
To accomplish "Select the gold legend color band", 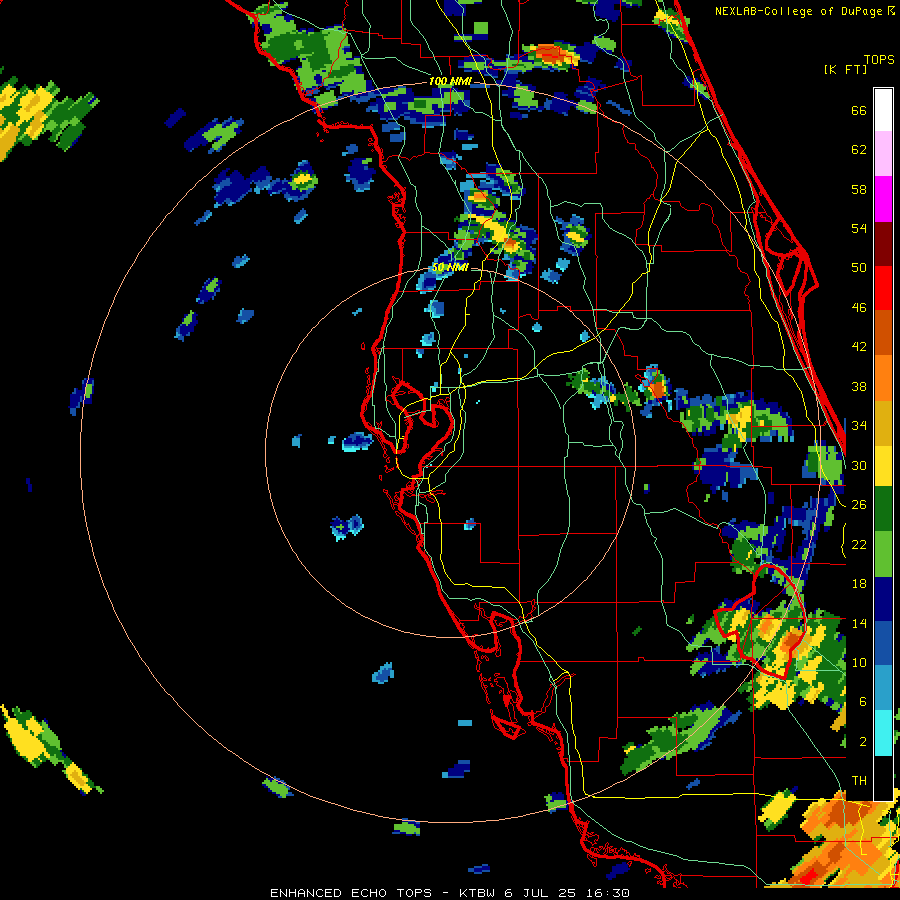I will coord(883,423).
